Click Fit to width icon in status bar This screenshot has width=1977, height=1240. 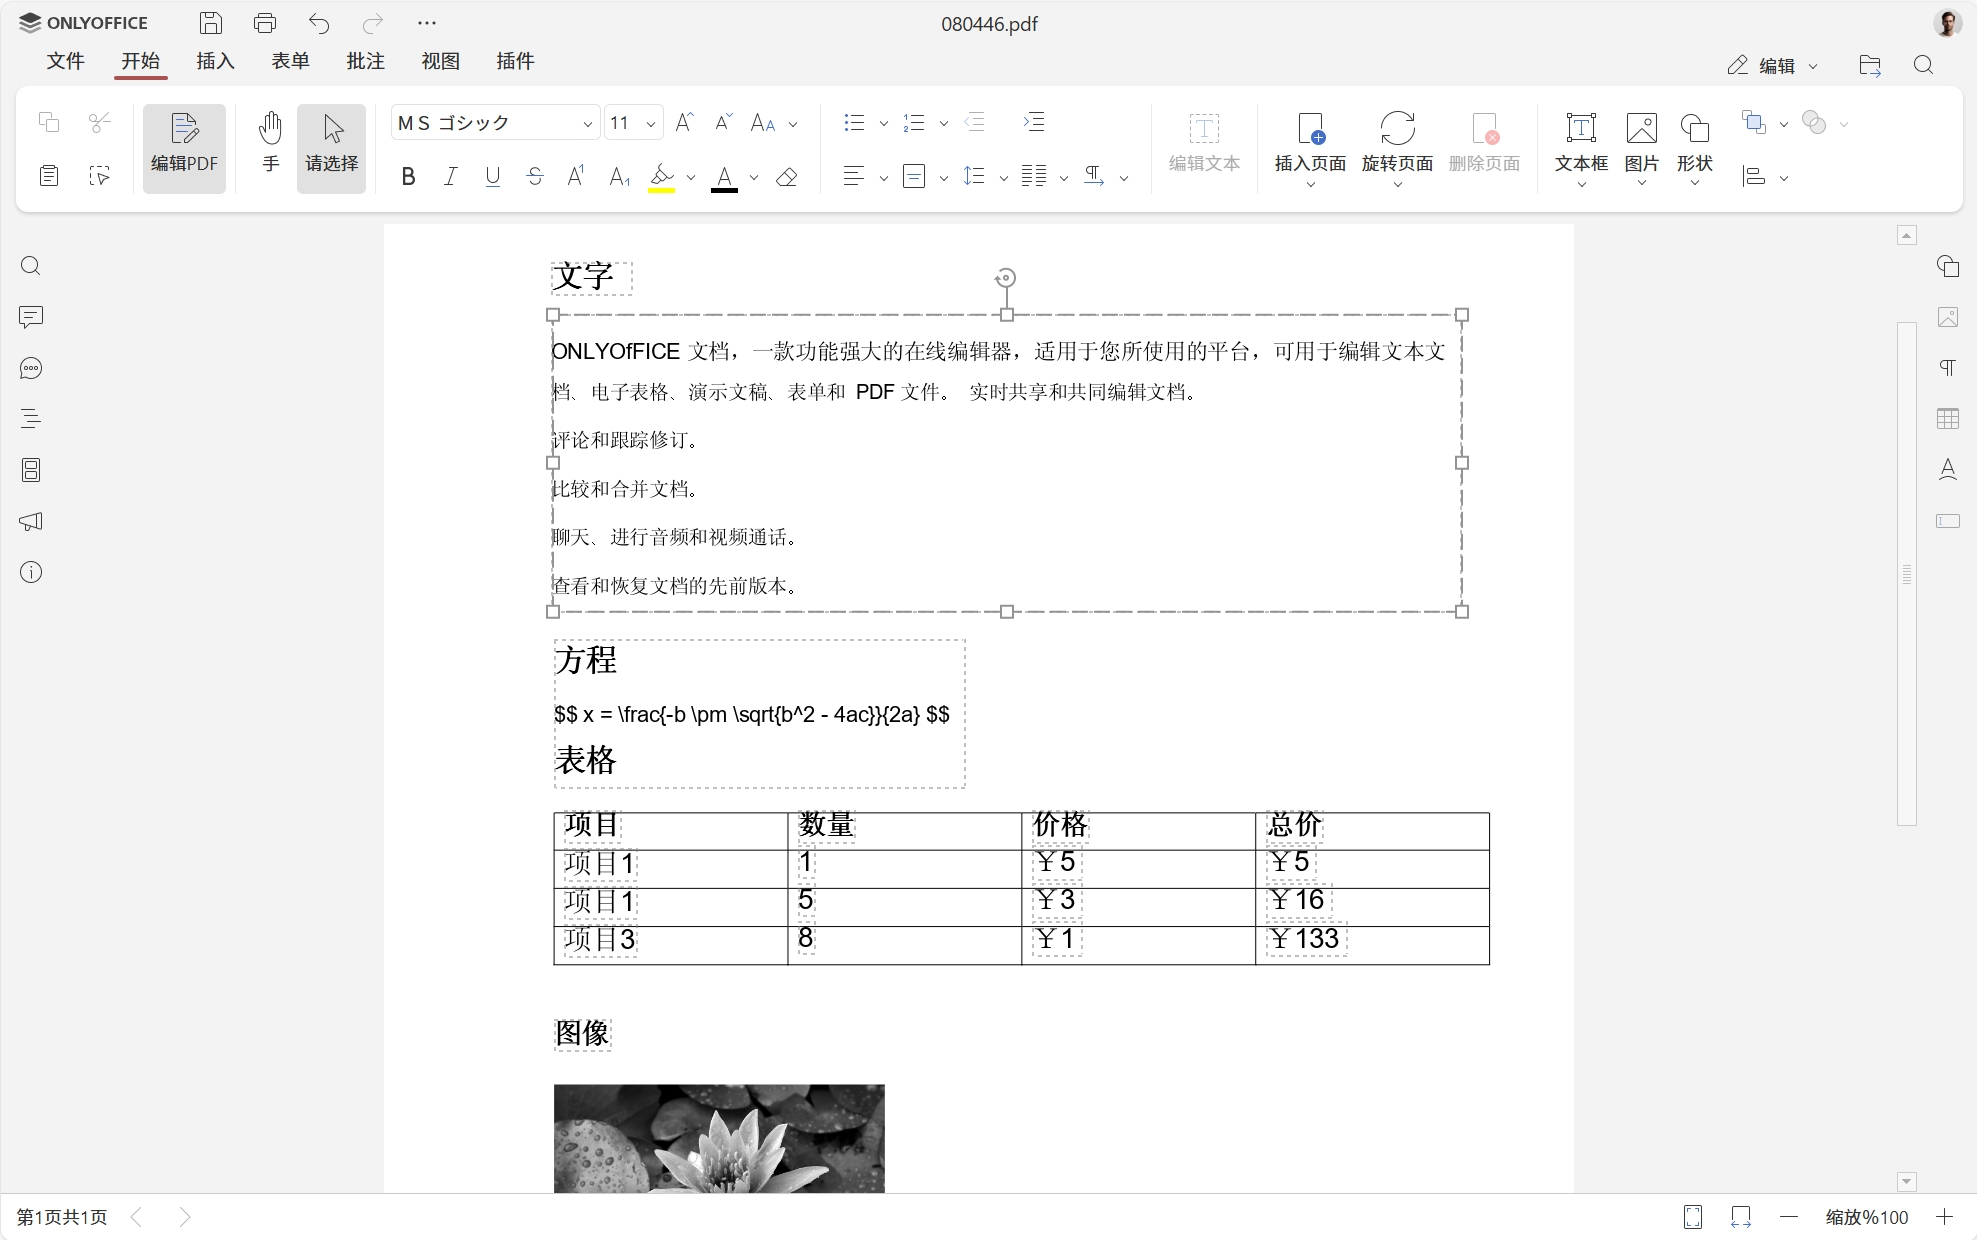click(x=1741, y=1217)
